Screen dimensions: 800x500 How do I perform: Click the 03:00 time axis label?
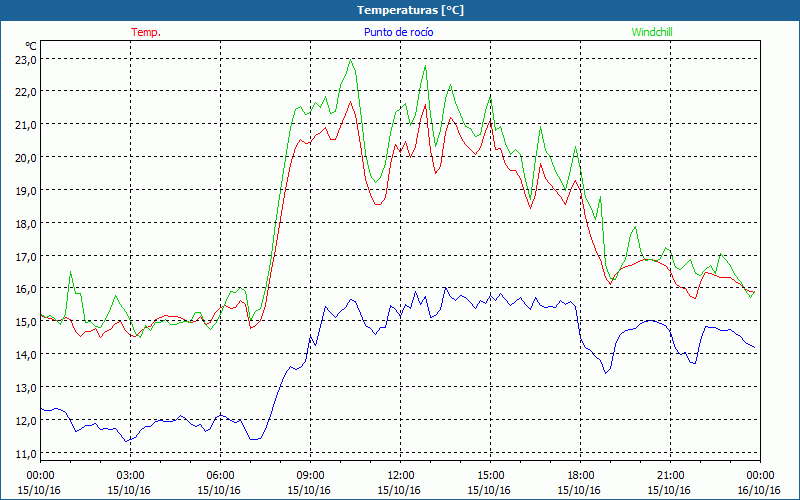tap(130, 476)
